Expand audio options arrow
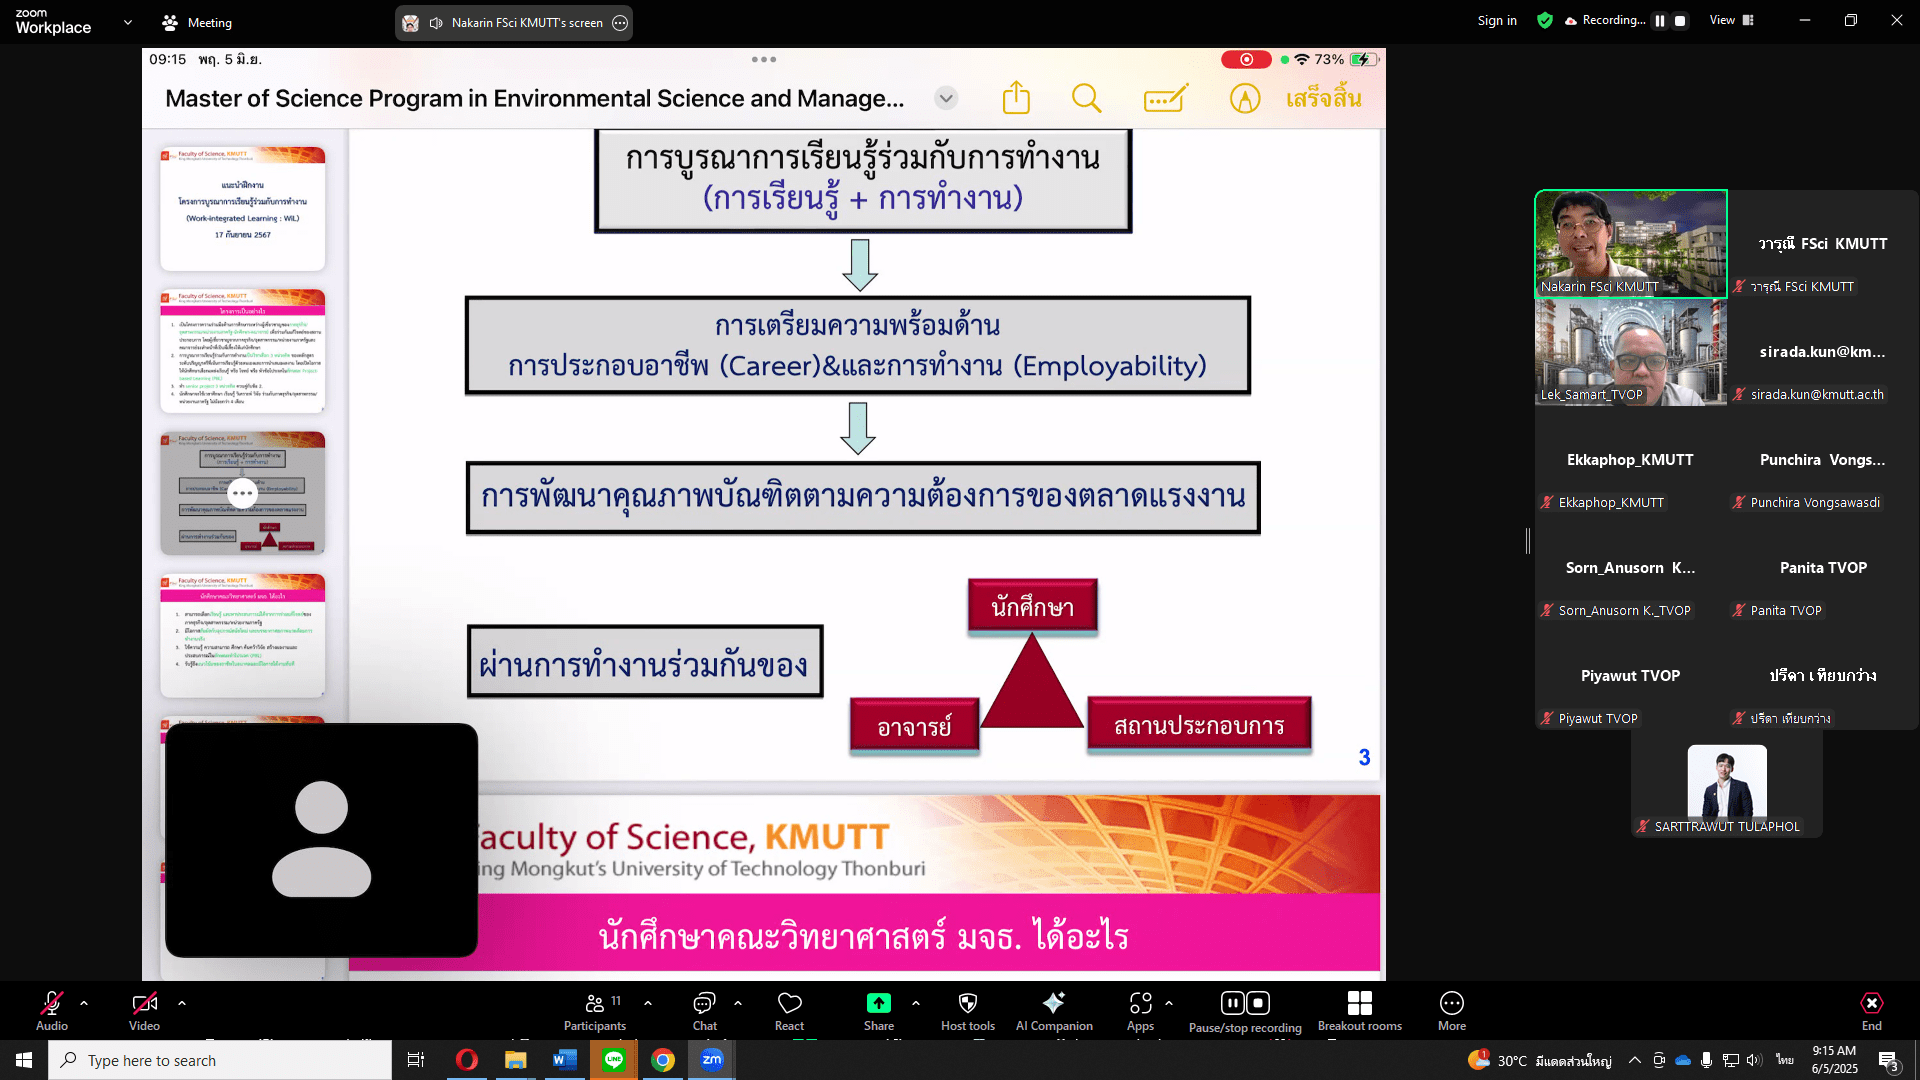 84,1003
